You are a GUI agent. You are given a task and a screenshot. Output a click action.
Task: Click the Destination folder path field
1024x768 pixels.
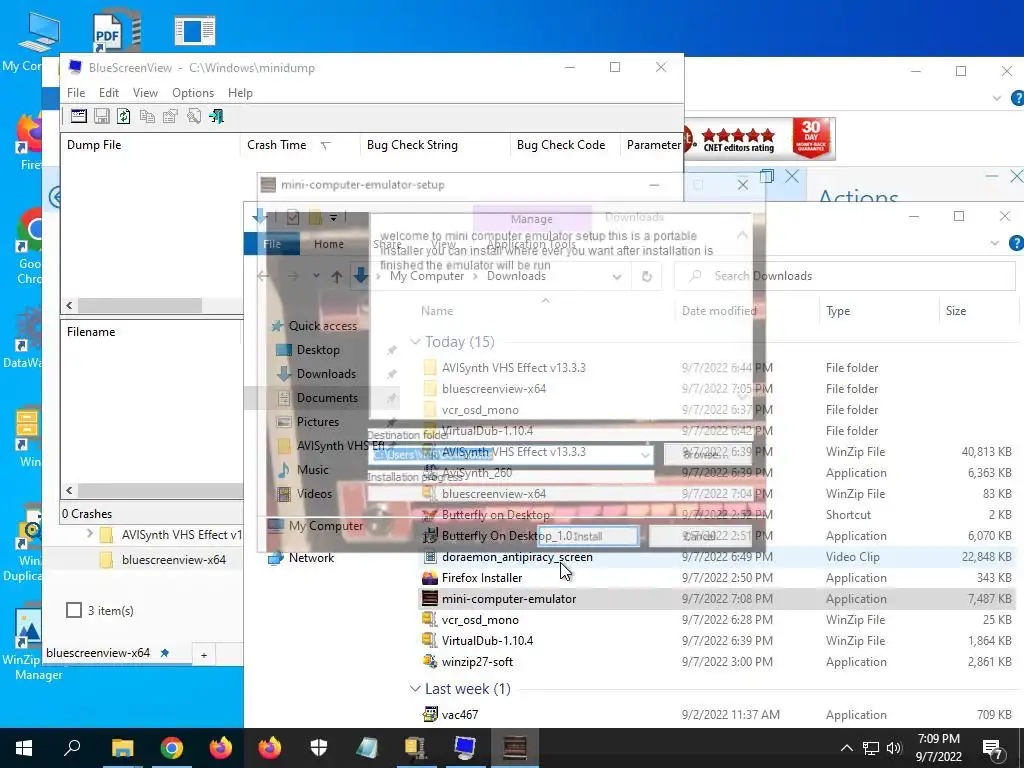click(x=510, y=455)
